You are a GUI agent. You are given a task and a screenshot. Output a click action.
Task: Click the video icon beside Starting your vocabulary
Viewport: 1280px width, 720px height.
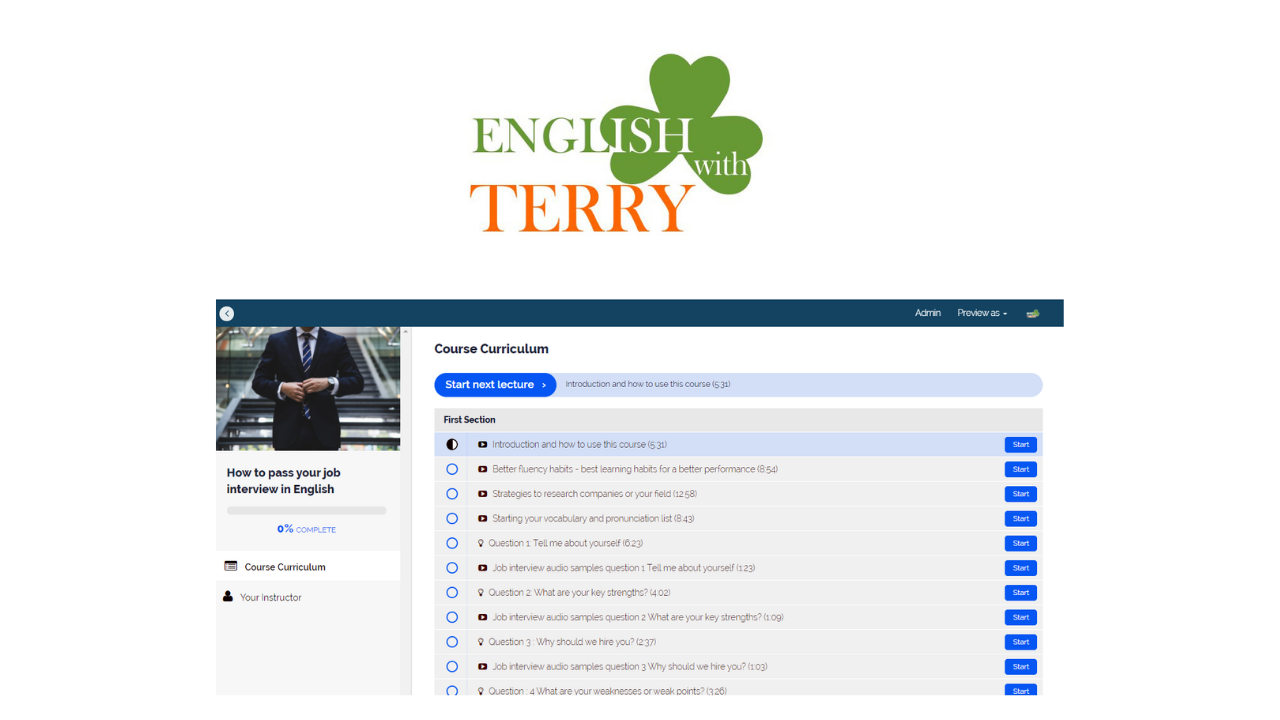coord(483,518)
